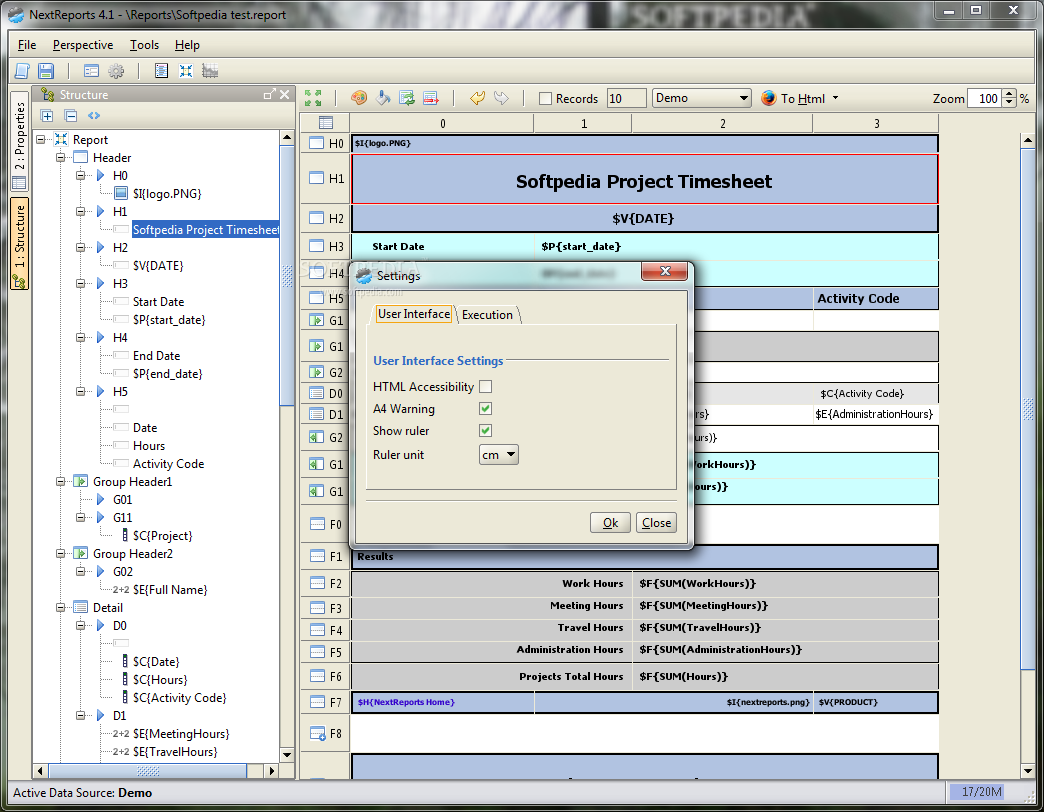
Task: Click the paint bucket format icon
Action: click(x=383, y=98)
